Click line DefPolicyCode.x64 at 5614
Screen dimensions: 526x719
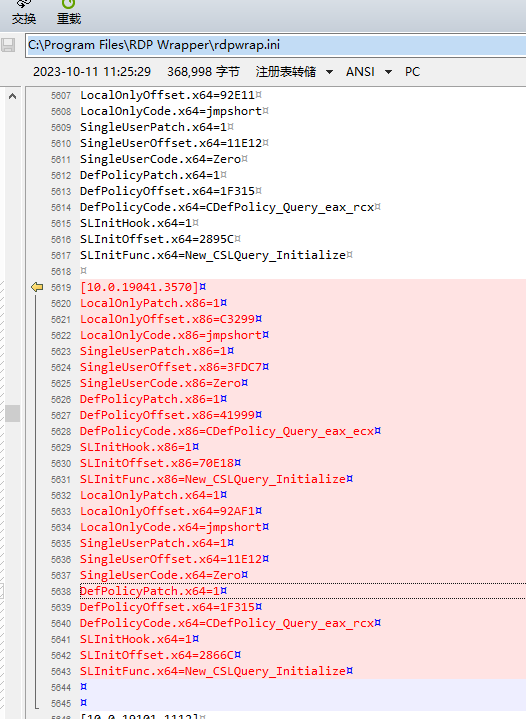pyautogui.click(x=227, y=207)
